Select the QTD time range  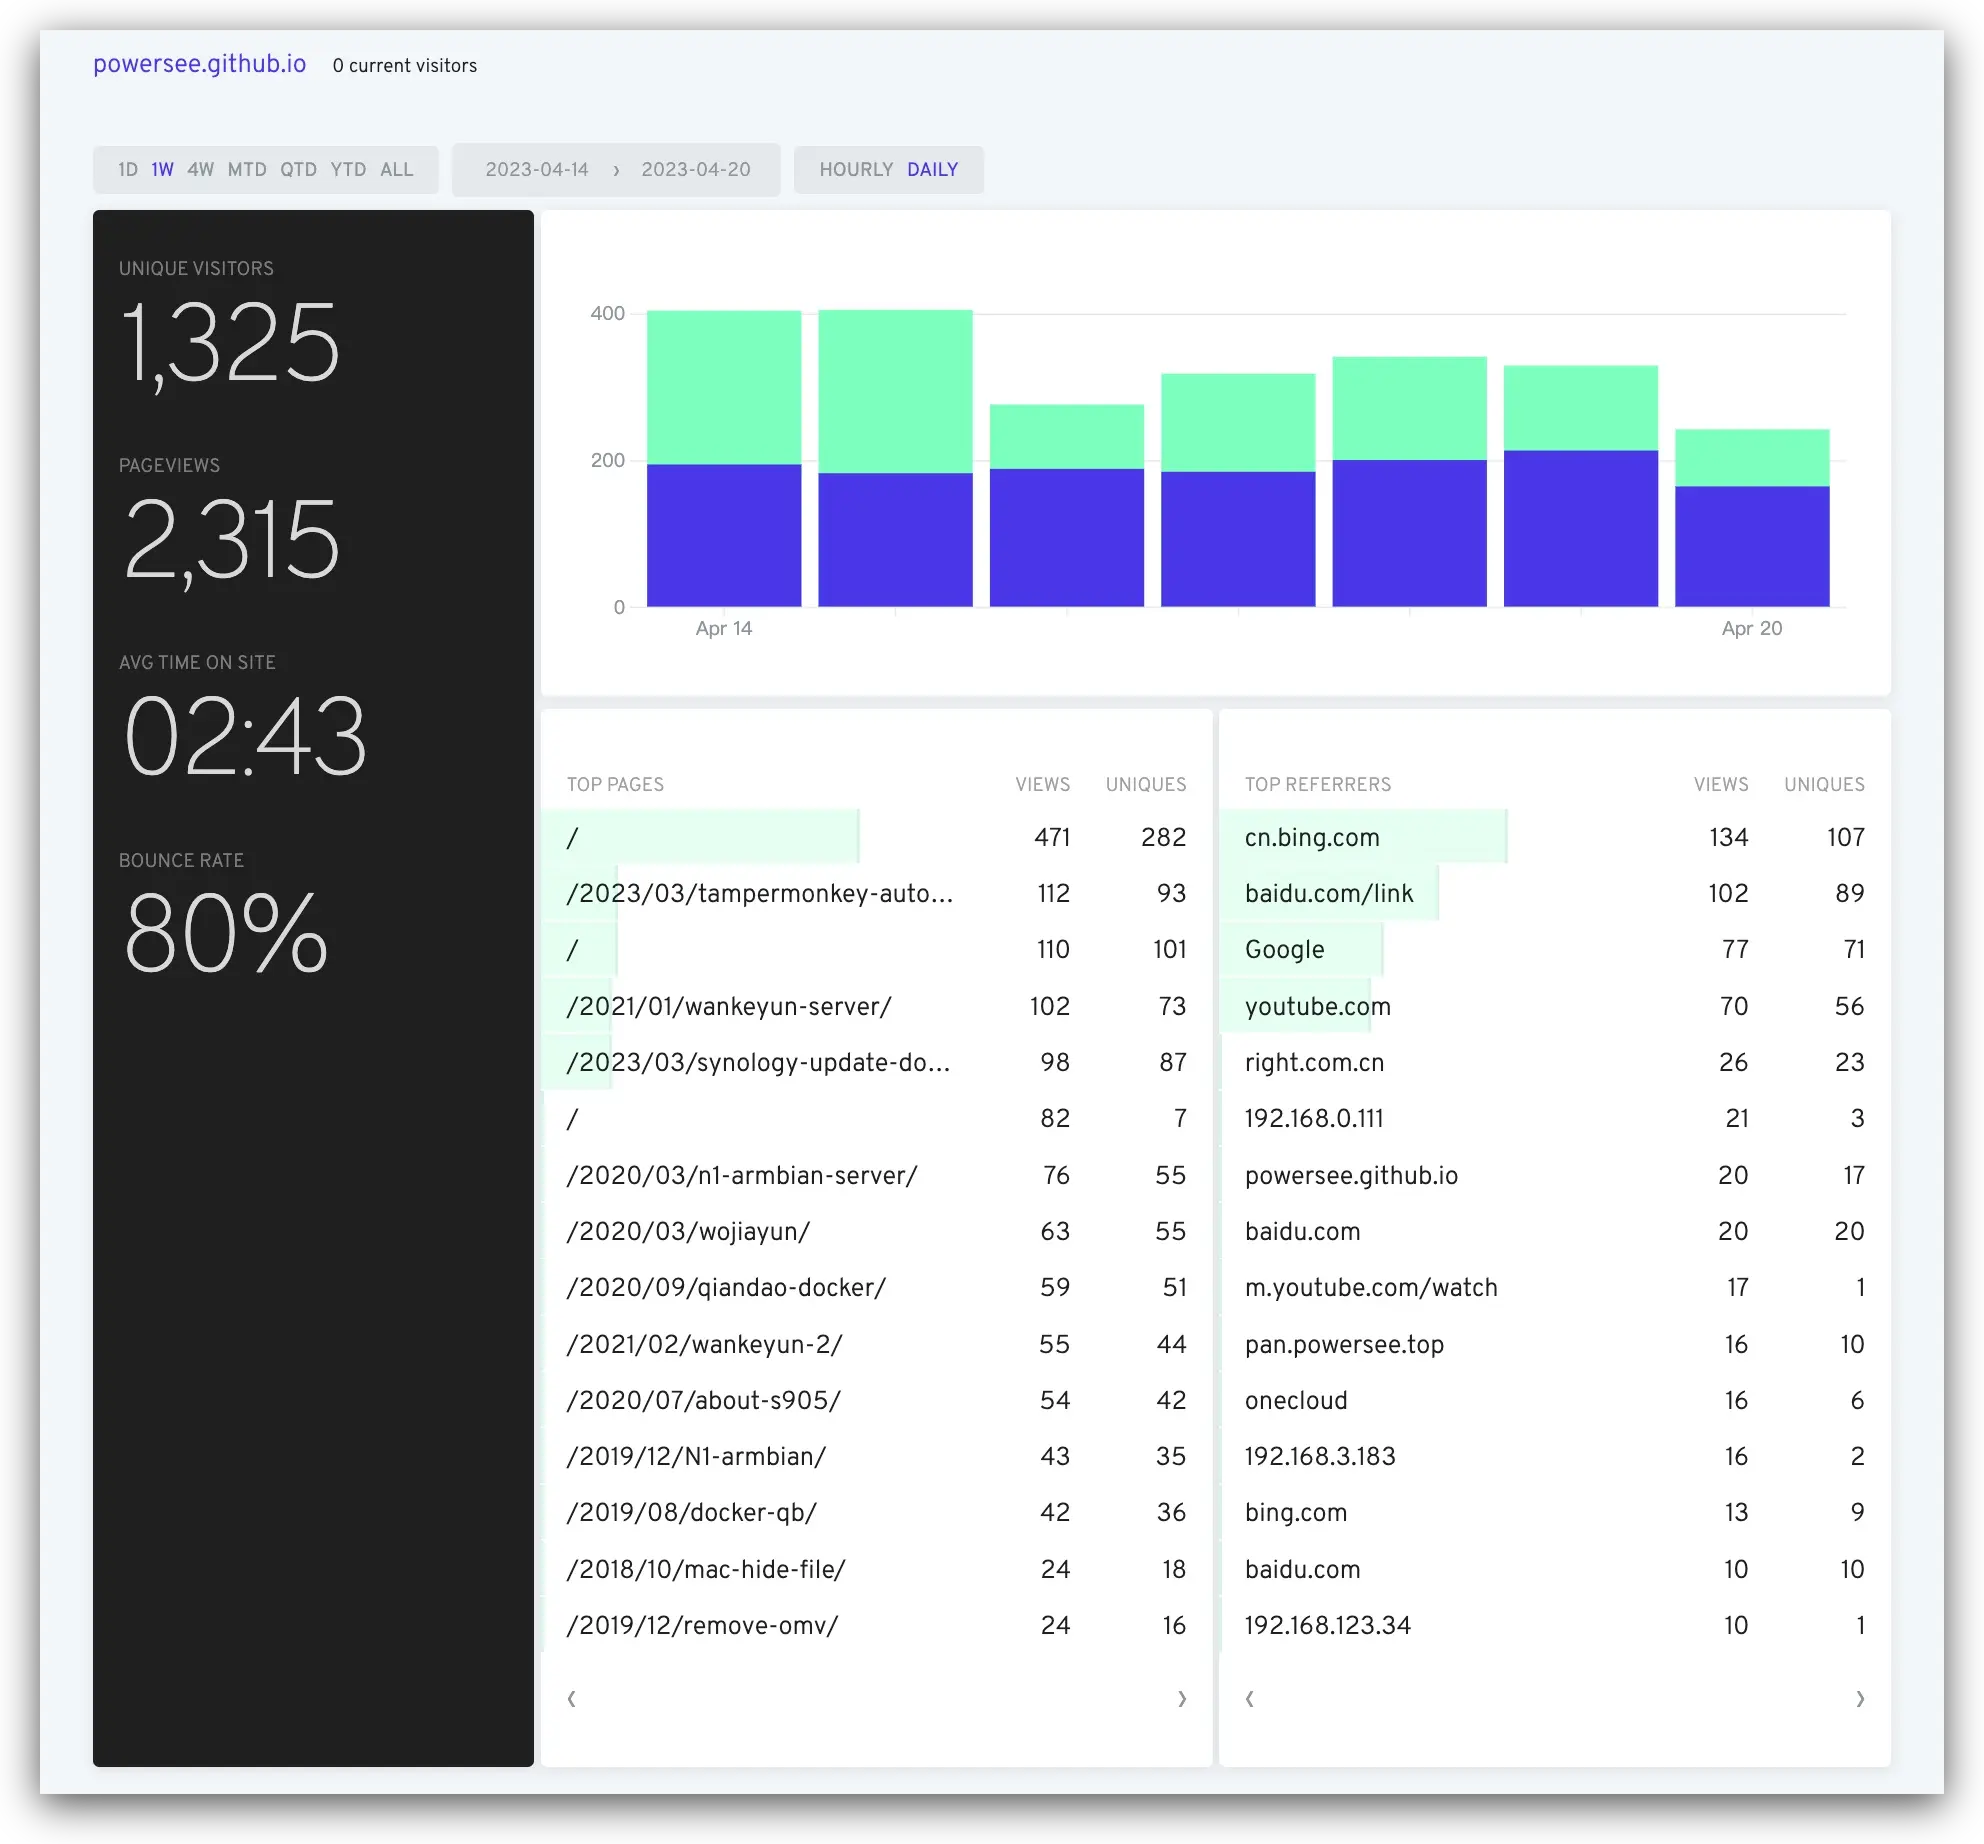pyautogui.click(x=298, y=170)
